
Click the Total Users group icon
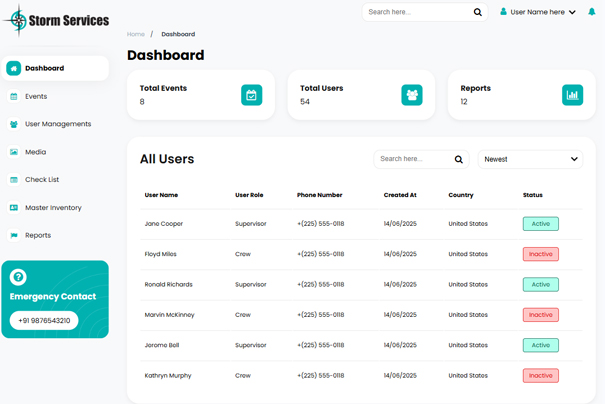411,95
